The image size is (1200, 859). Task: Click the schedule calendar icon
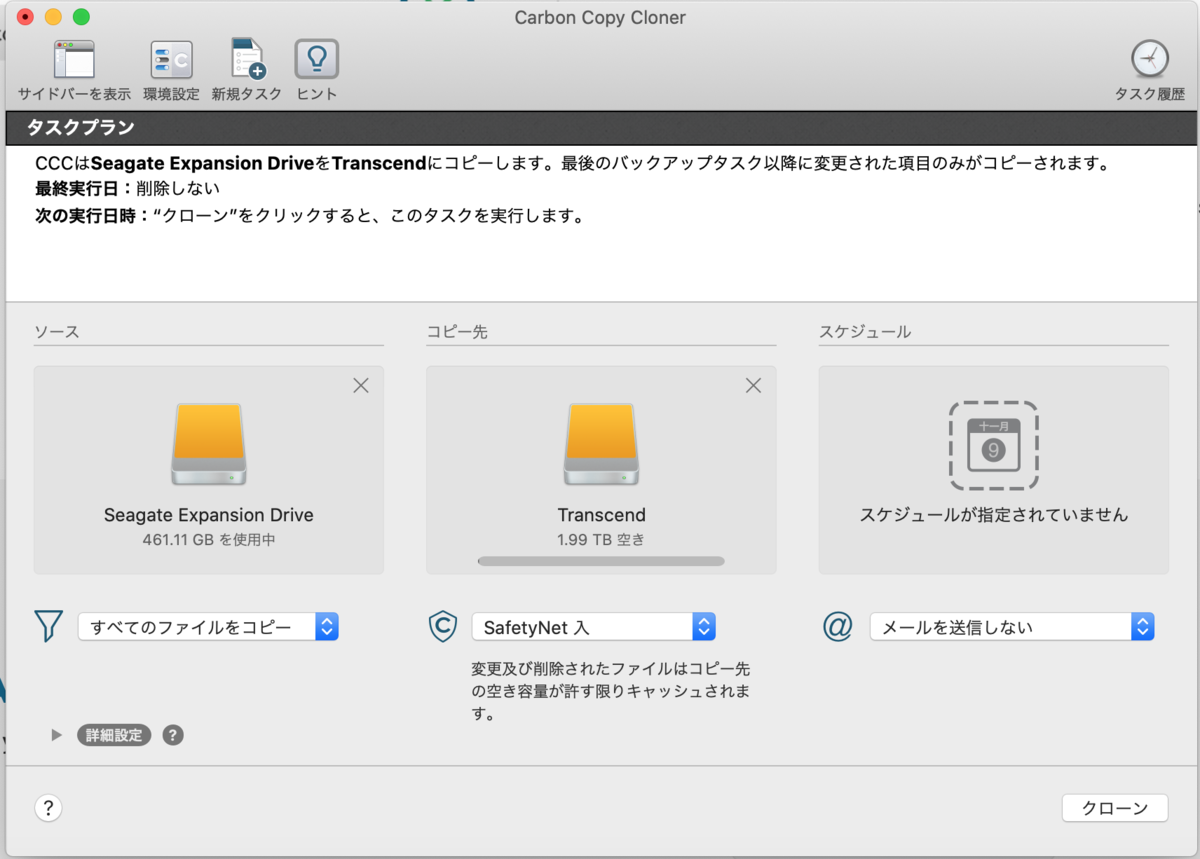tap(993, 446)
